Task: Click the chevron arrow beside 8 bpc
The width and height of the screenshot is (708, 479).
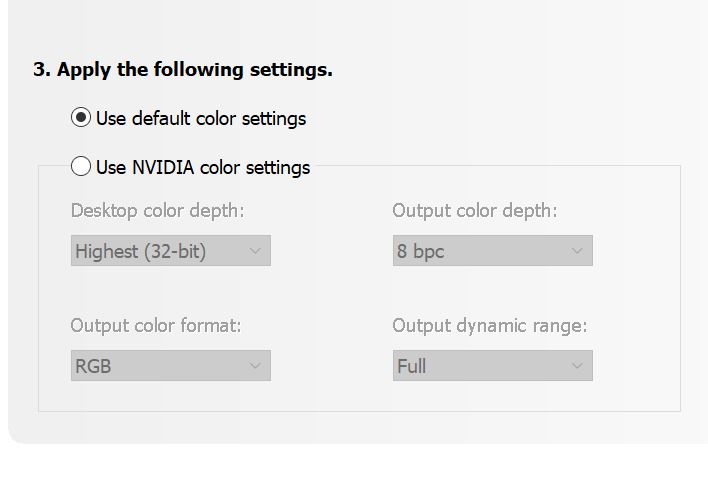Action: [577, 251]
